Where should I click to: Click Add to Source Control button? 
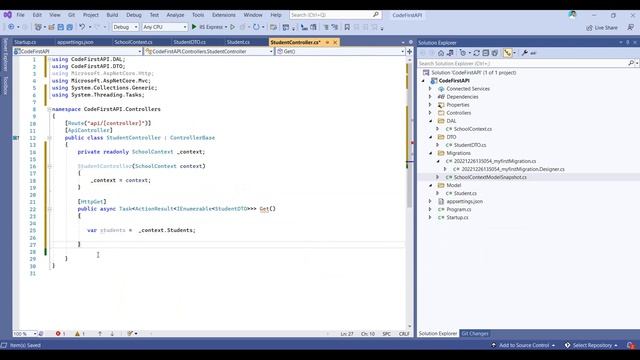524,345
